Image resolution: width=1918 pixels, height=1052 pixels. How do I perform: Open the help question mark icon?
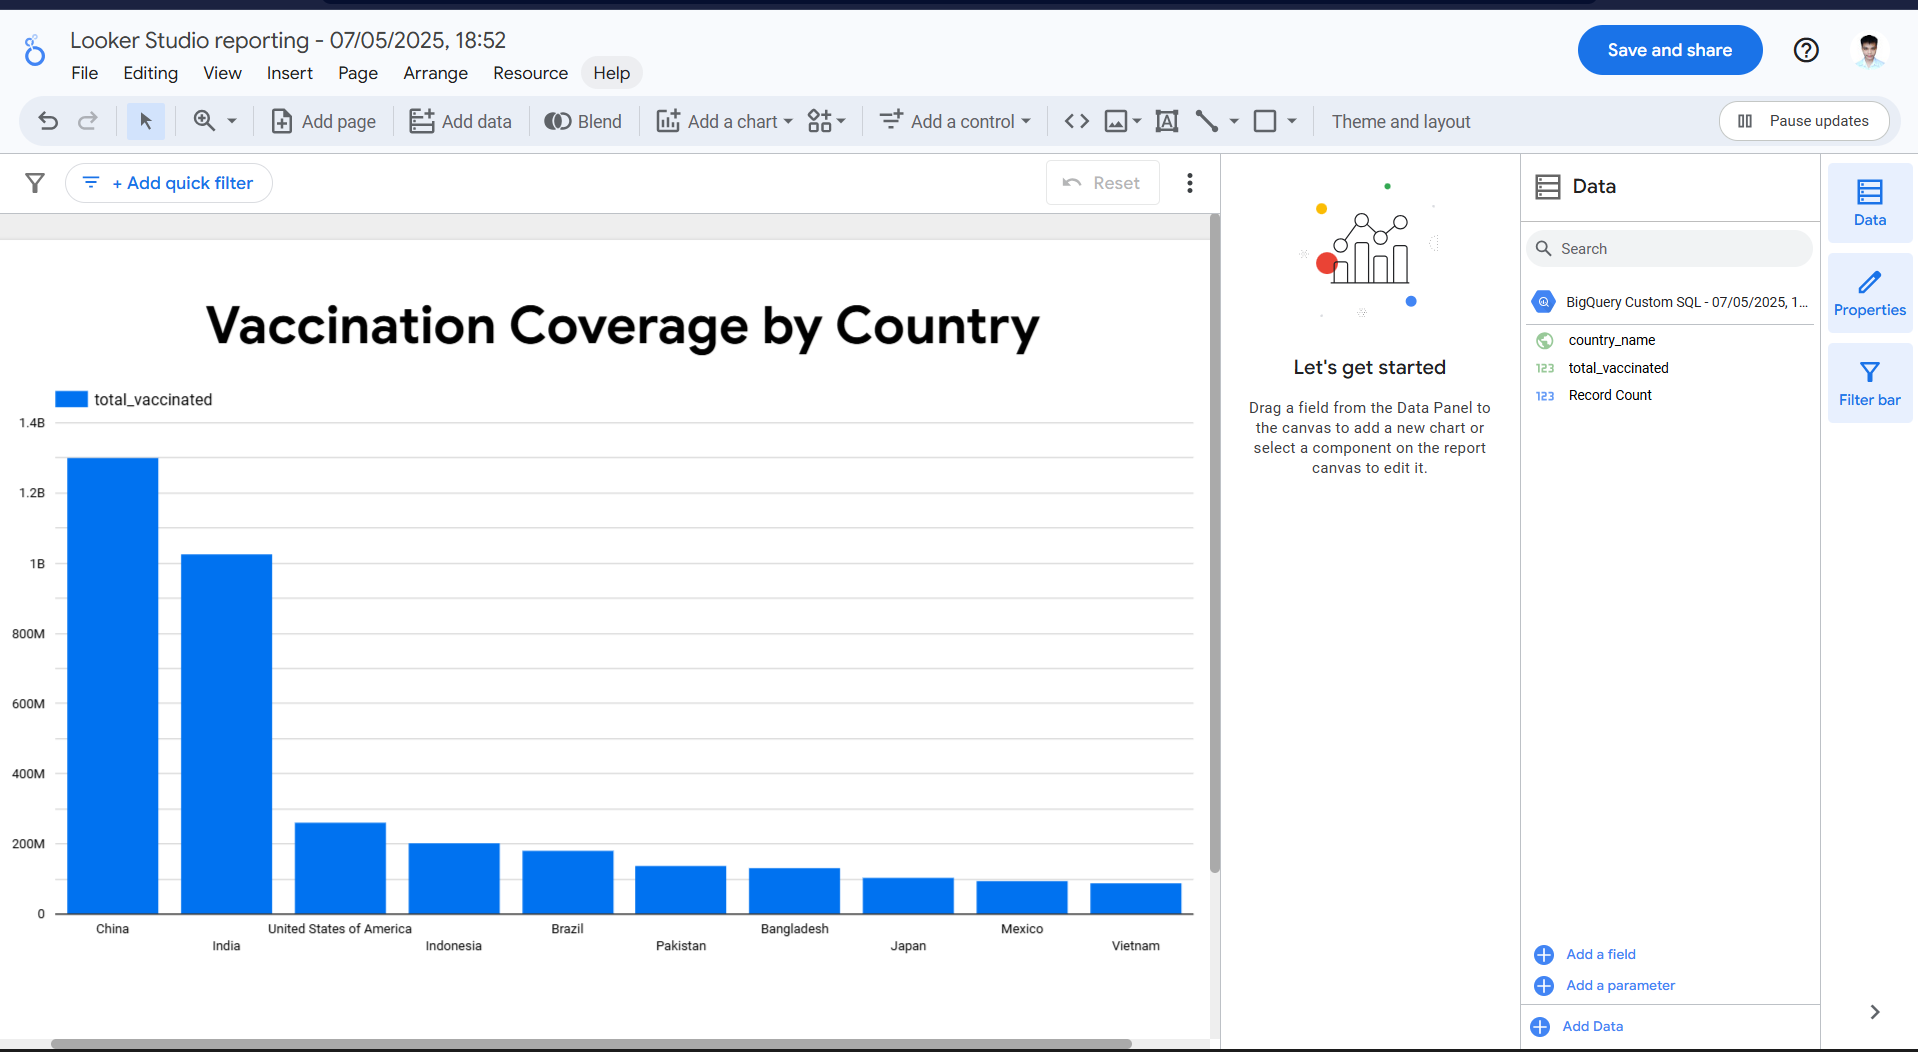(x=1805, y=50)
